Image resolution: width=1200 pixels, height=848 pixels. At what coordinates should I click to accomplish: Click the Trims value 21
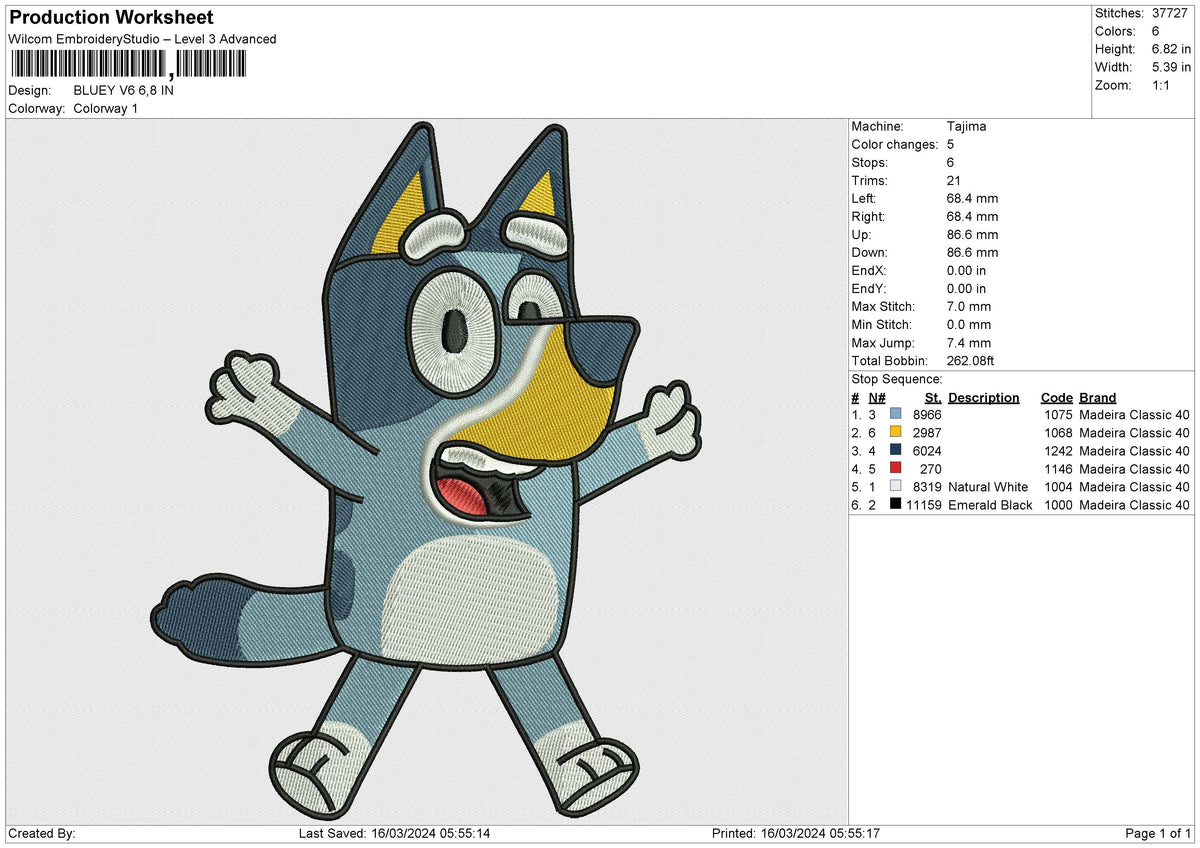tap(954, 180)
